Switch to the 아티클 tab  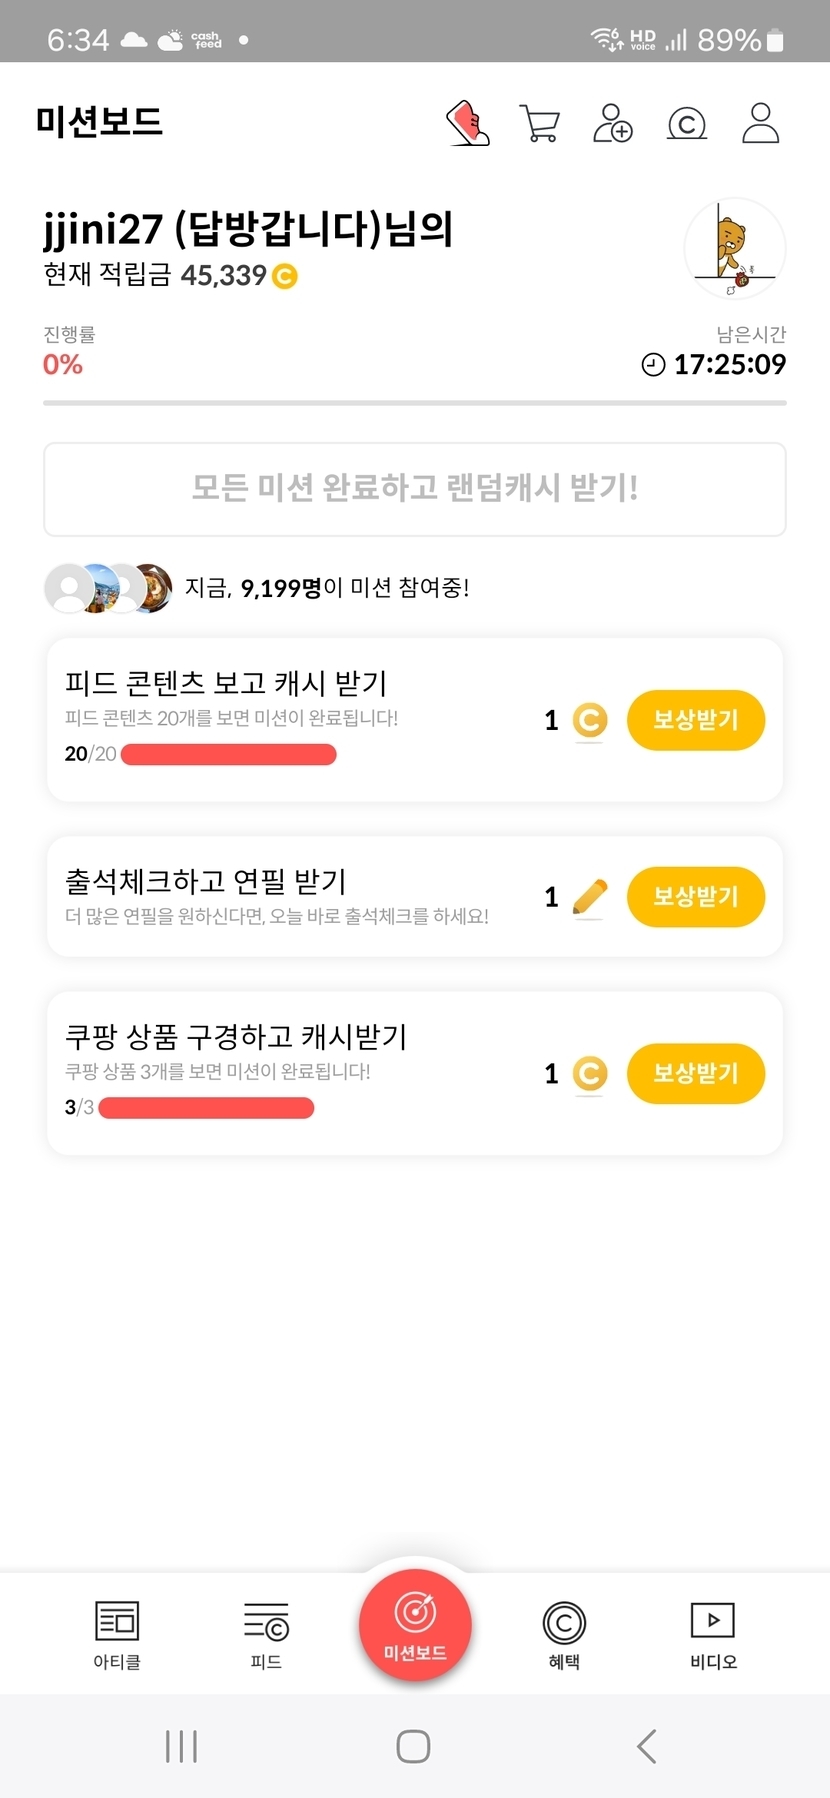click(117, 1634)
